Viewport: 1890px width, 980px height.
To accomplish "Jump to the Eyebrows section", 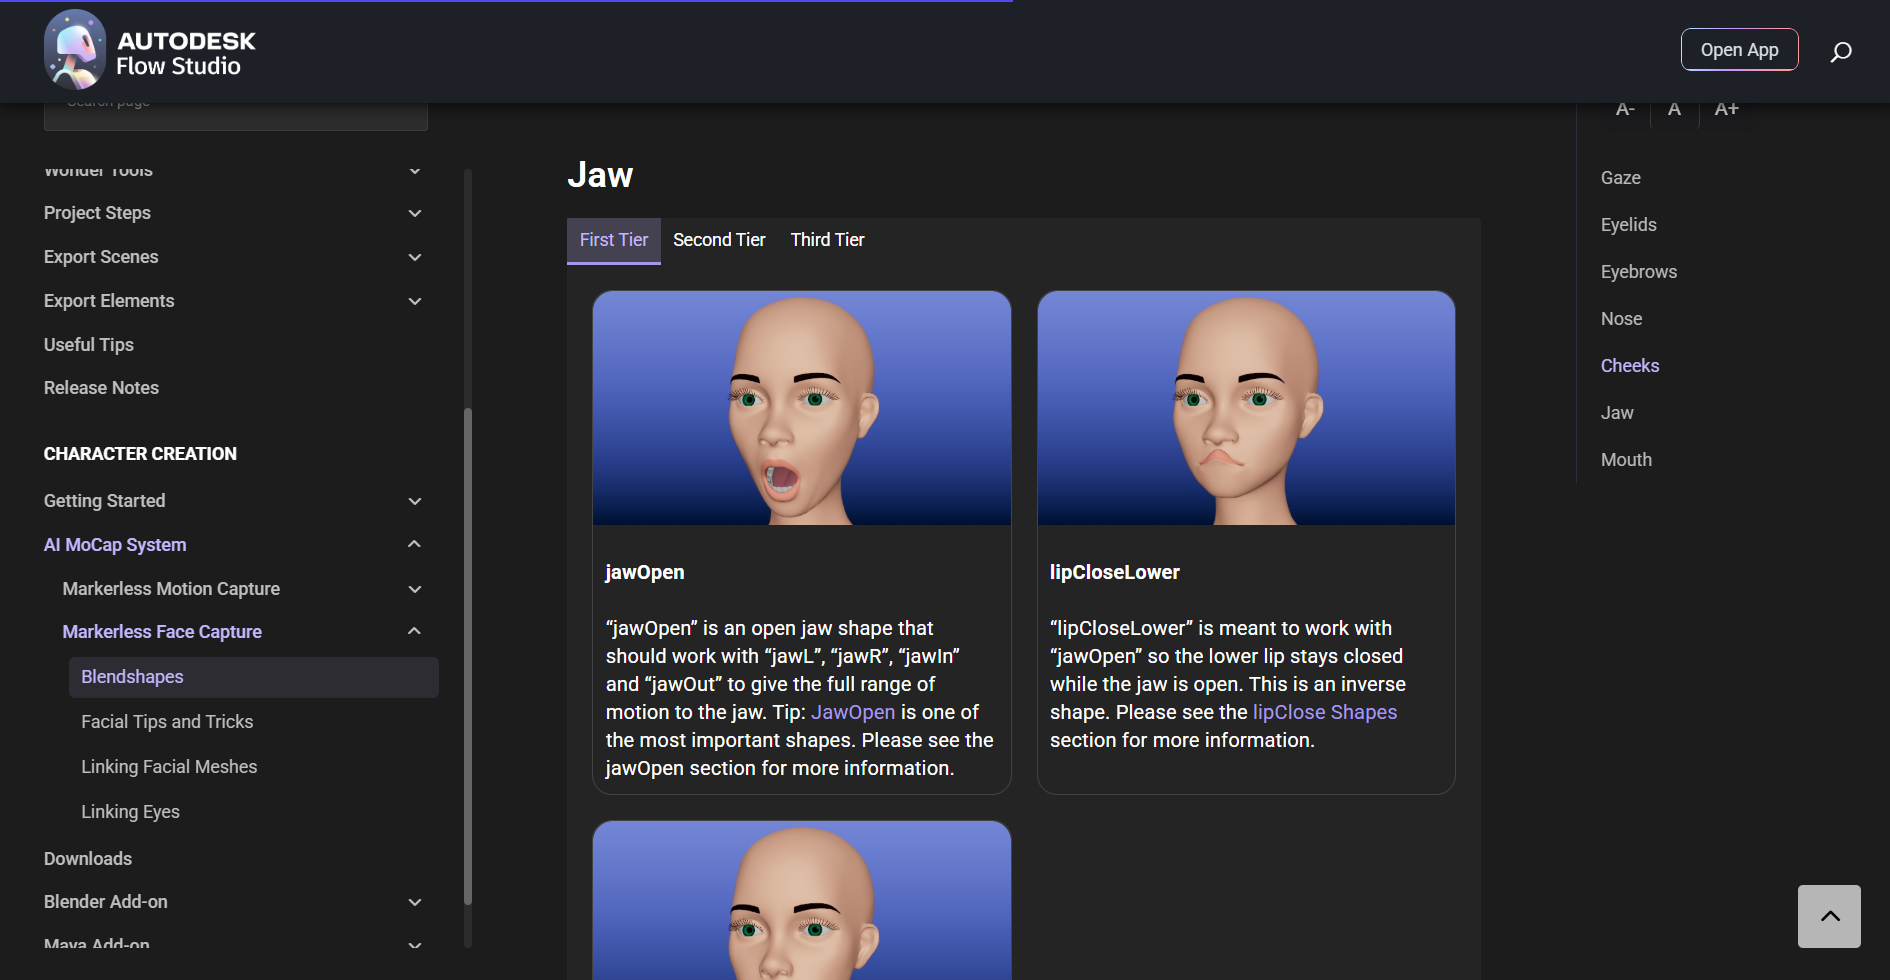I will click(x=1638, y=272).
